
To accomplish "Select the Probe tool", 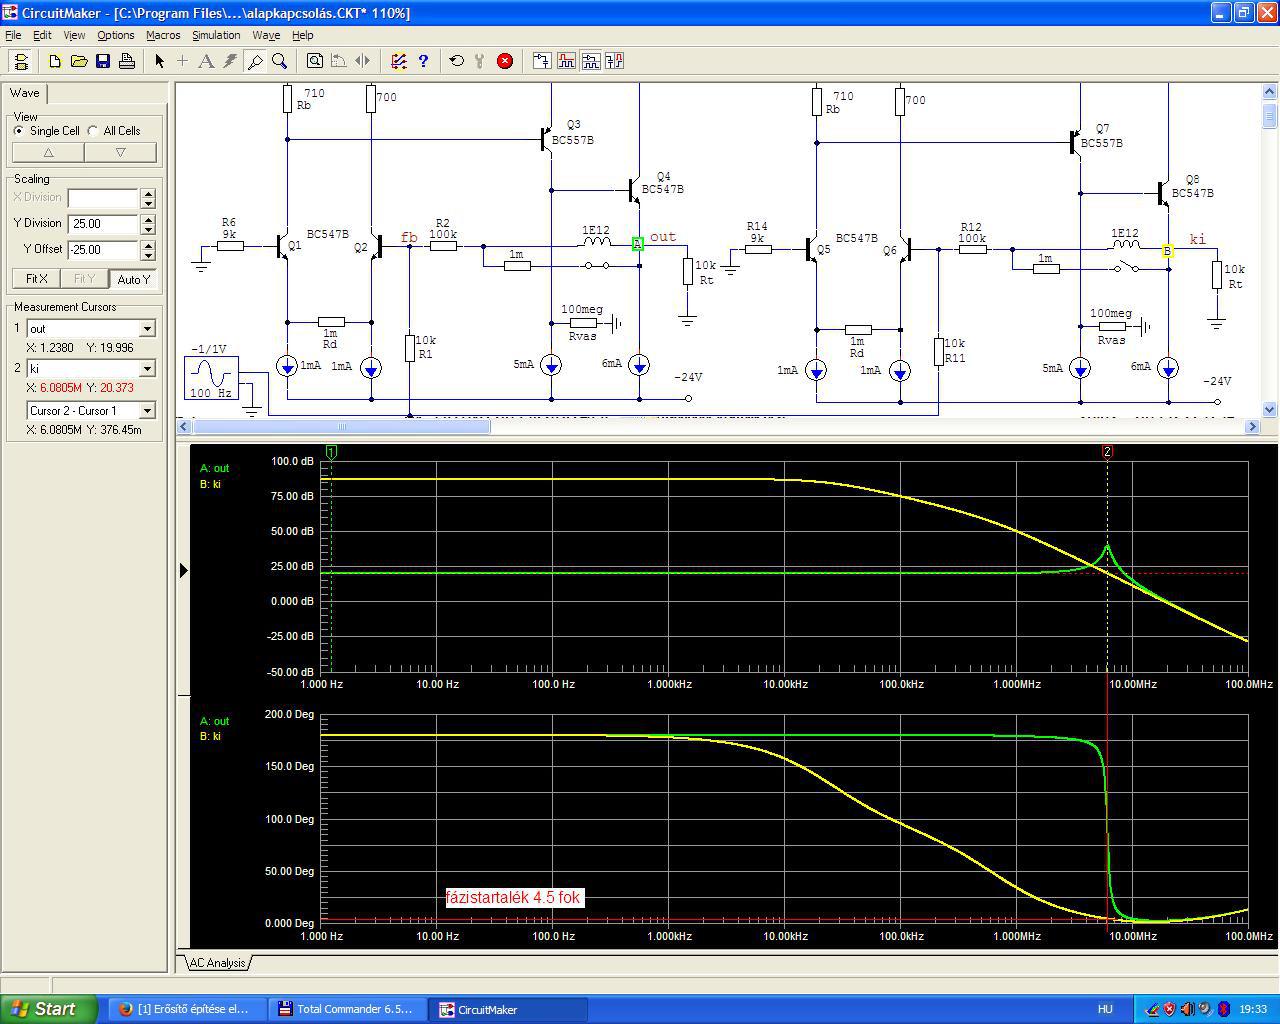I will tap(255, 61).
